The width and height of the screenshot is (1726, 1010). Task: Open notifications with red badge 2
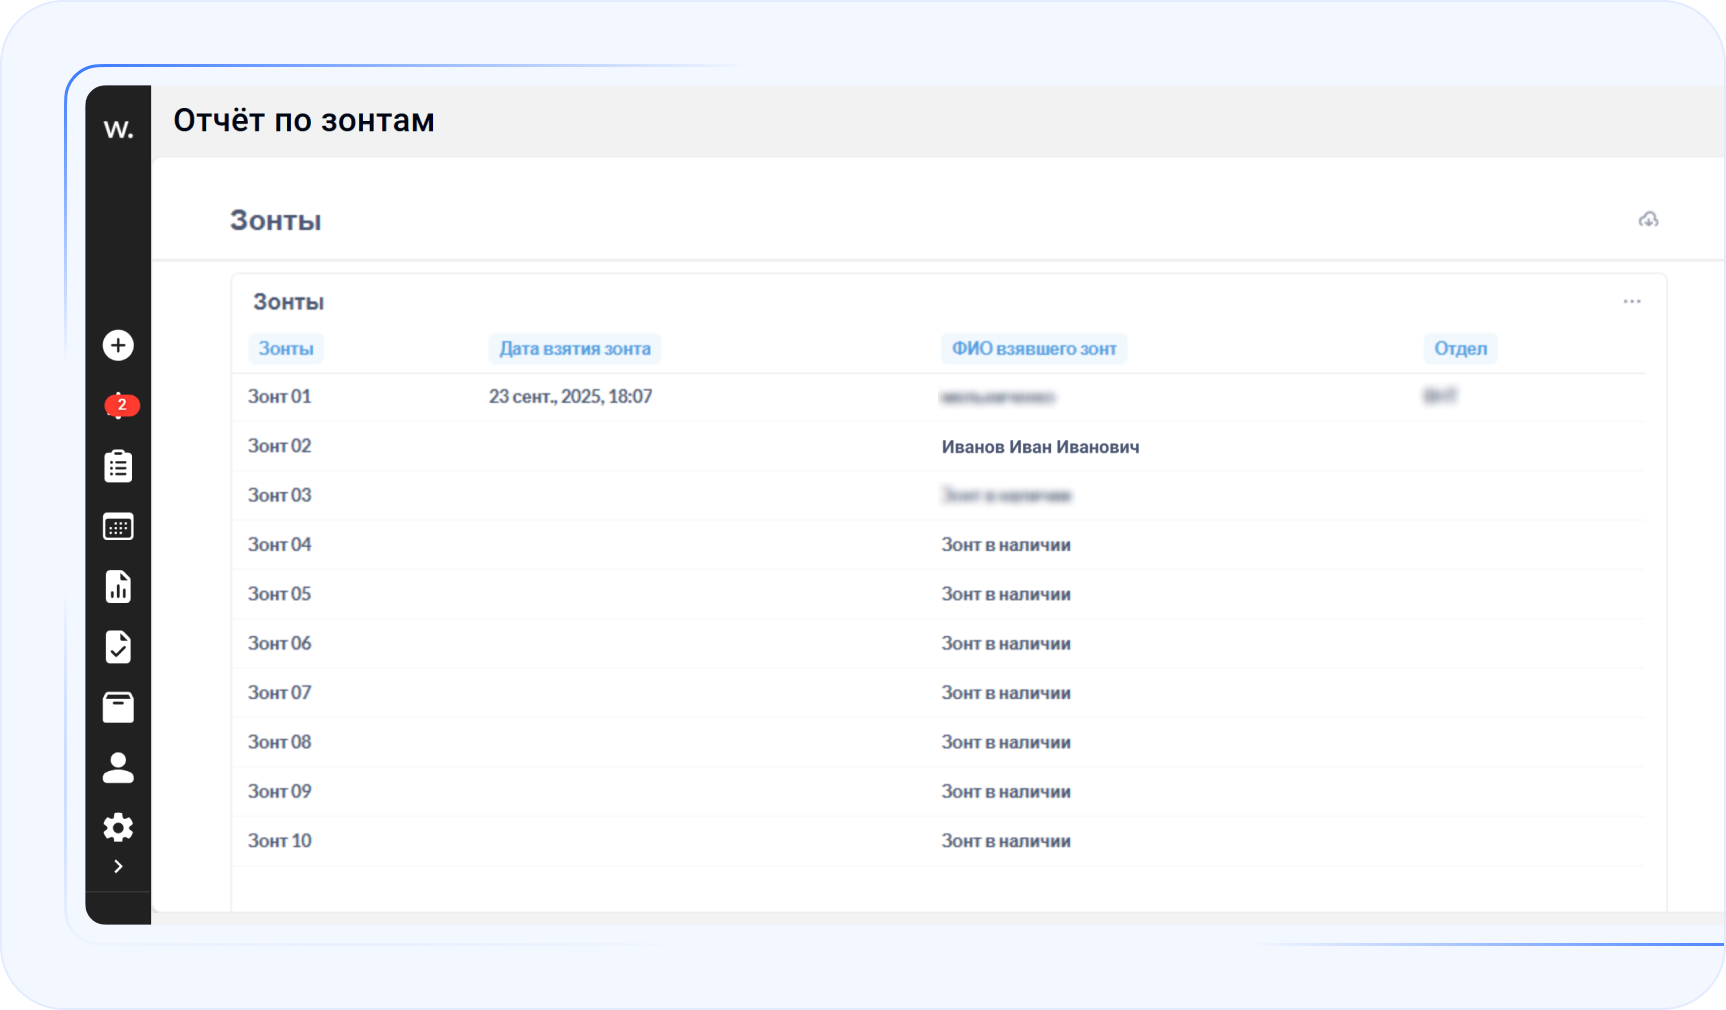point(120,405)
